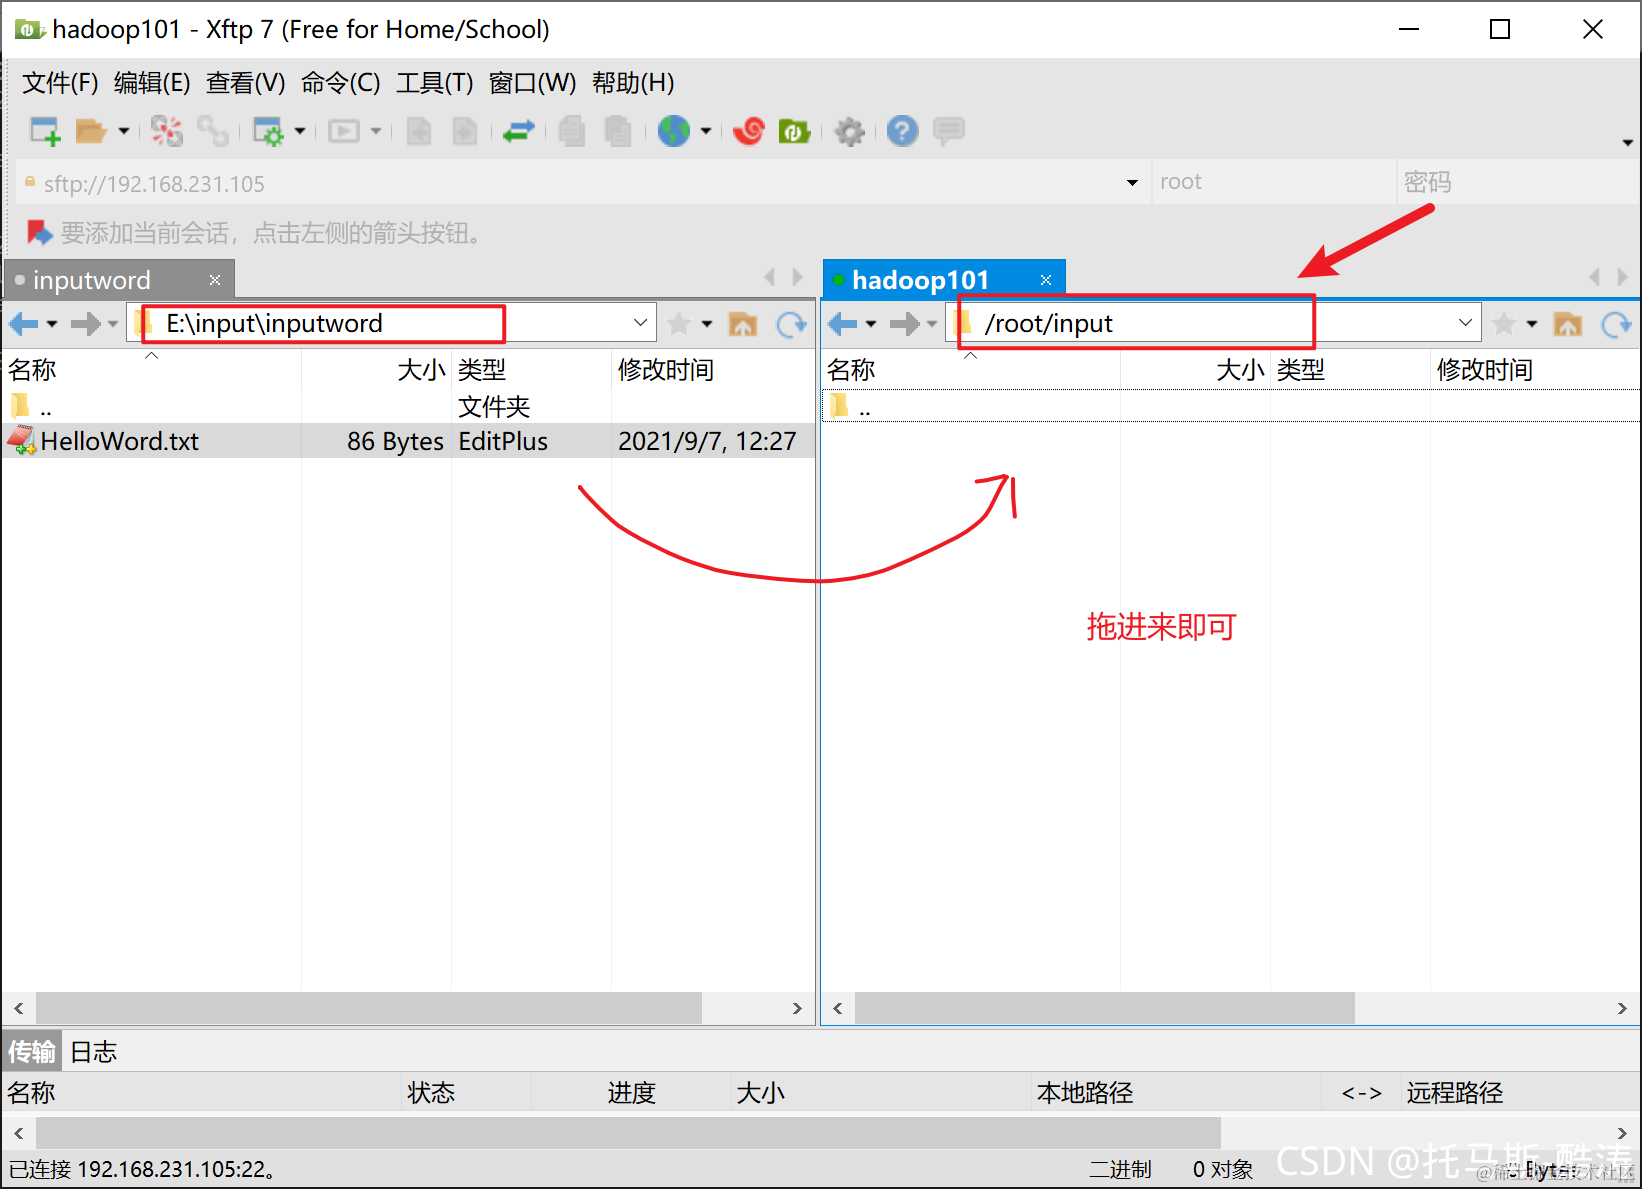The width and height of the screenshot is (1642, 1189).
Task: Open the 工具(T) menu
Action: [435, 83]
